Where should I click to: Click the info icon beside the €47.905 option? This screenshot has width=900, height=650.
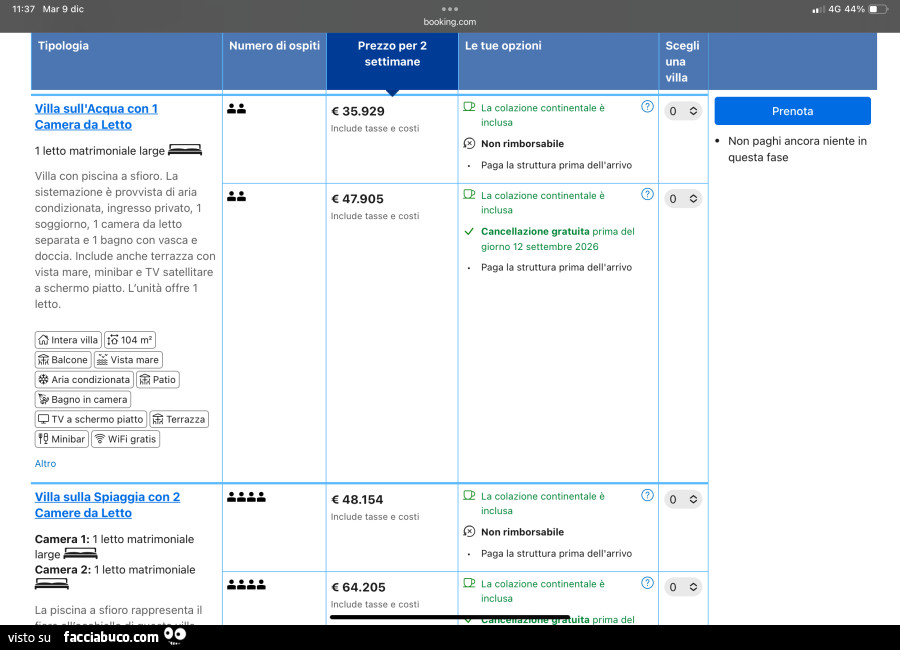pyautogui.click(x=647, y=195)
